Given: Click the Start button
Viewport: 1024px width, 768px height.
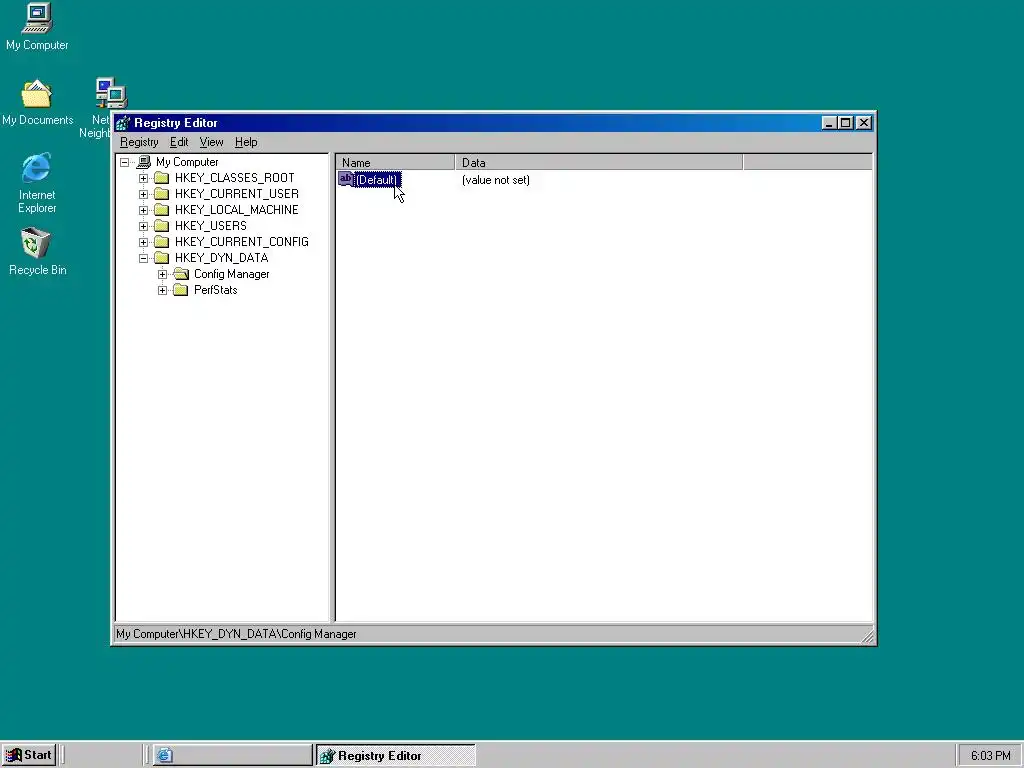Looking at the screenshot, I should click(29, 756).
